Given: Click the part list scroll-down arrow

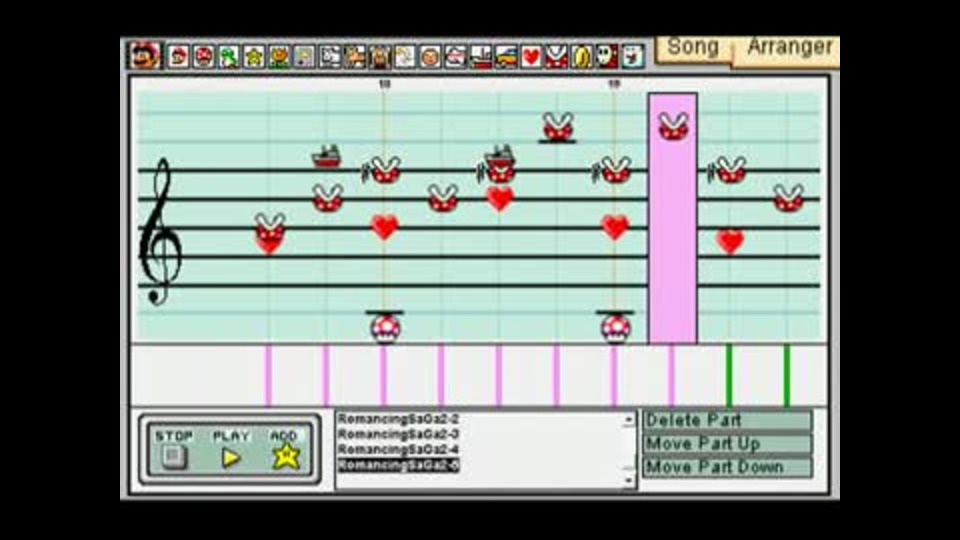Looking at the screenshot, I should [x=629, y=480].
